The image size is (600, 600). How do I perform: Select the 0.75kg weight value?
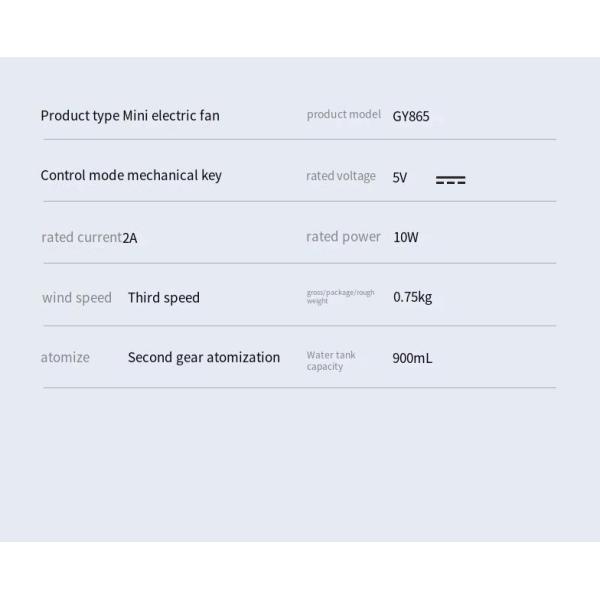tap(412, 297)
